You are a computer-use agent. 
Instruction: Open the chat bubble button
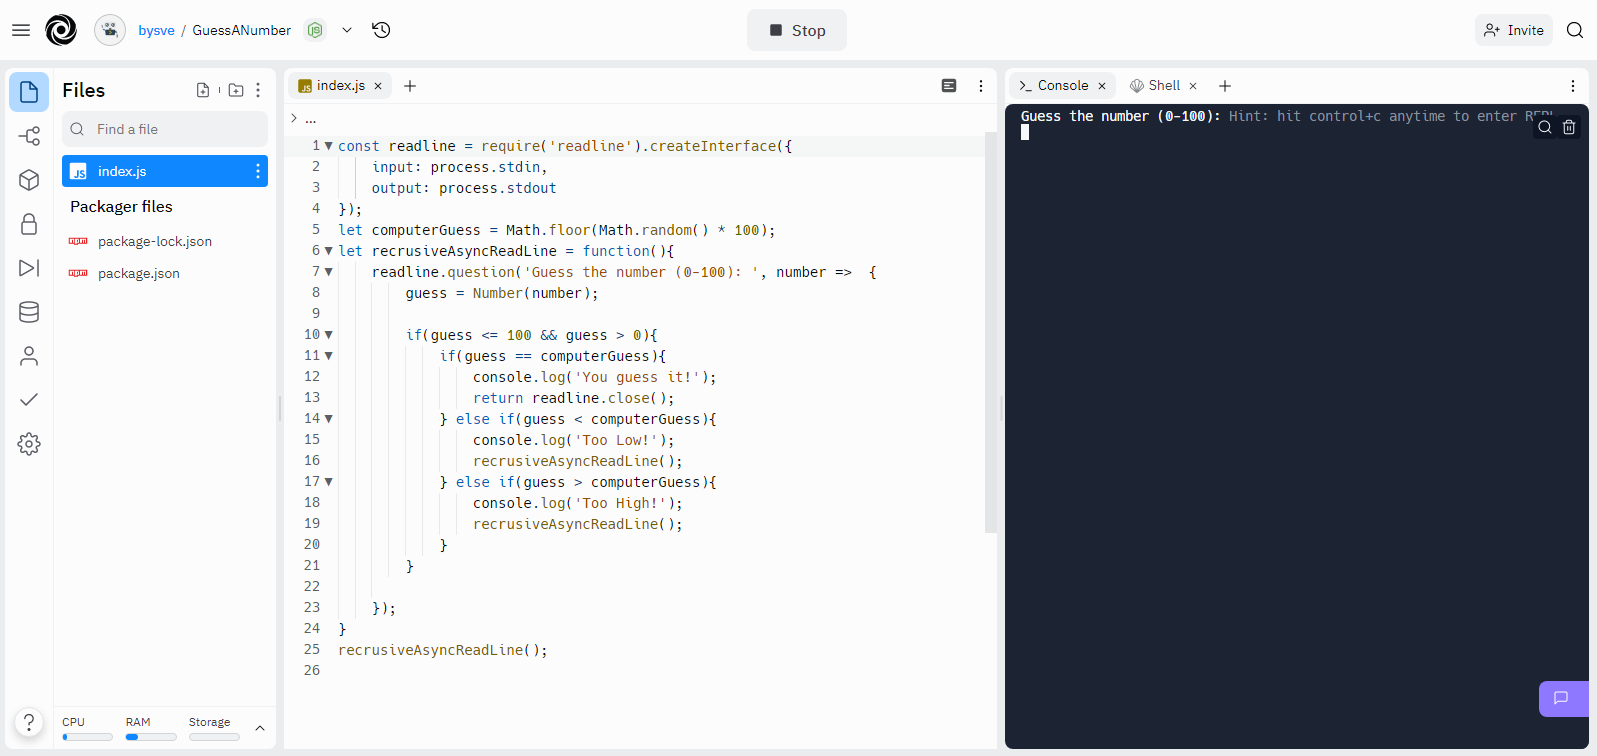point(1562,698)
